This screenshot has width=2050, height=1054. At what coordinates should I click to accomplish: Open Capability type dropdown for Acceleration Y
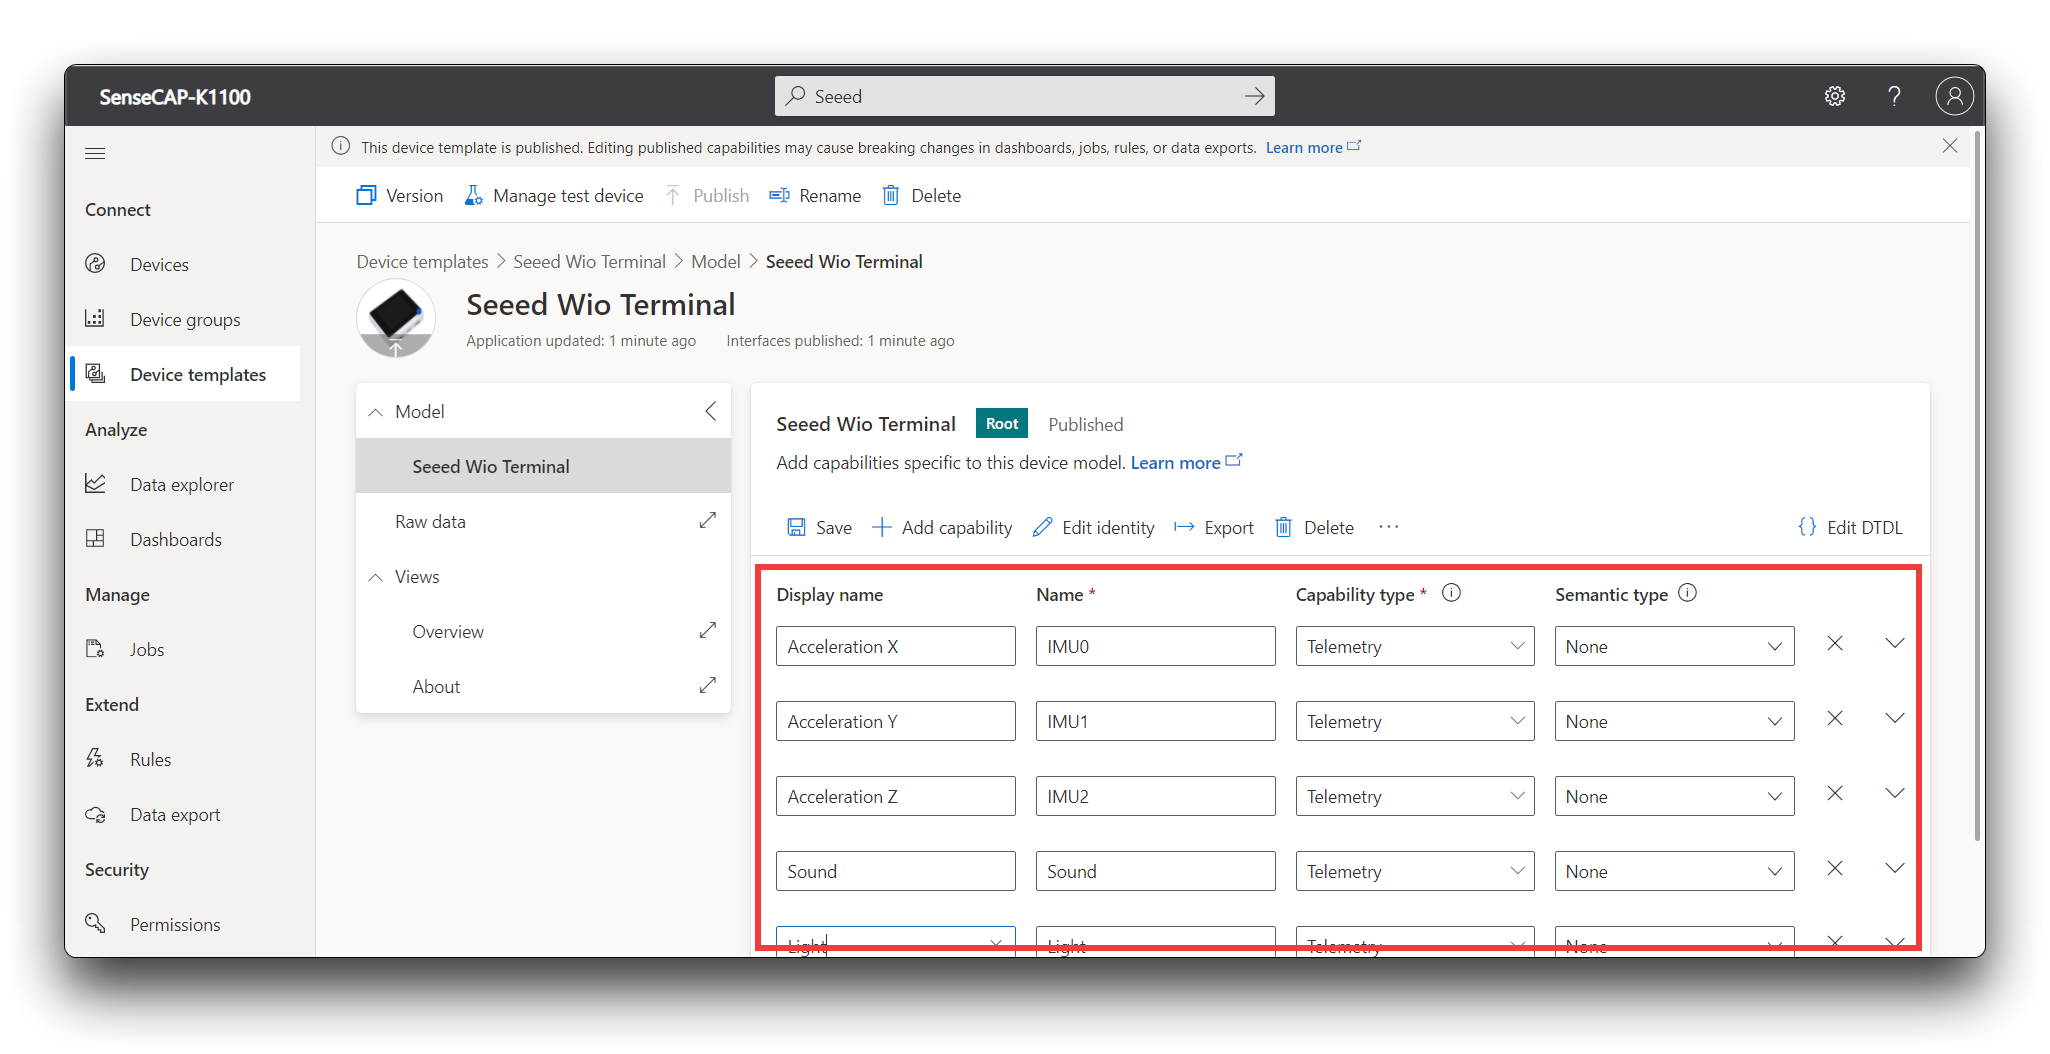[x=1415, y=721]
